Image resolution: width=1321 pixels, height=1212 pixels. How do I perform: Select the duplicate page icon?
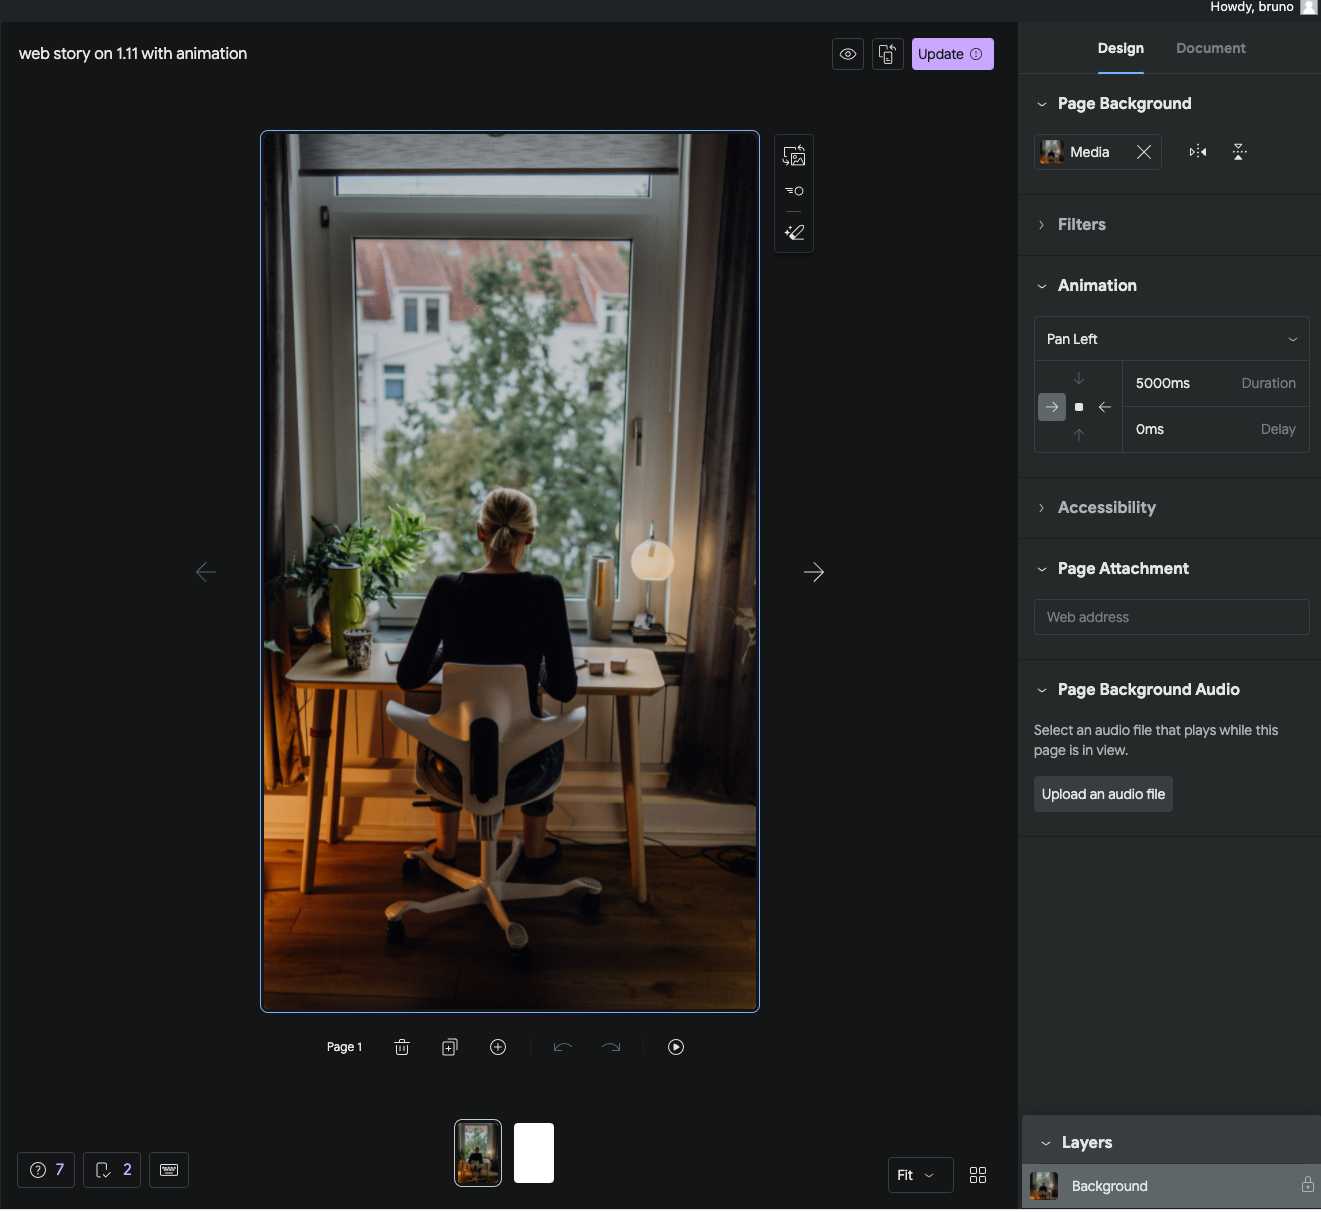pyautogui.click(x=449, y=1047)
